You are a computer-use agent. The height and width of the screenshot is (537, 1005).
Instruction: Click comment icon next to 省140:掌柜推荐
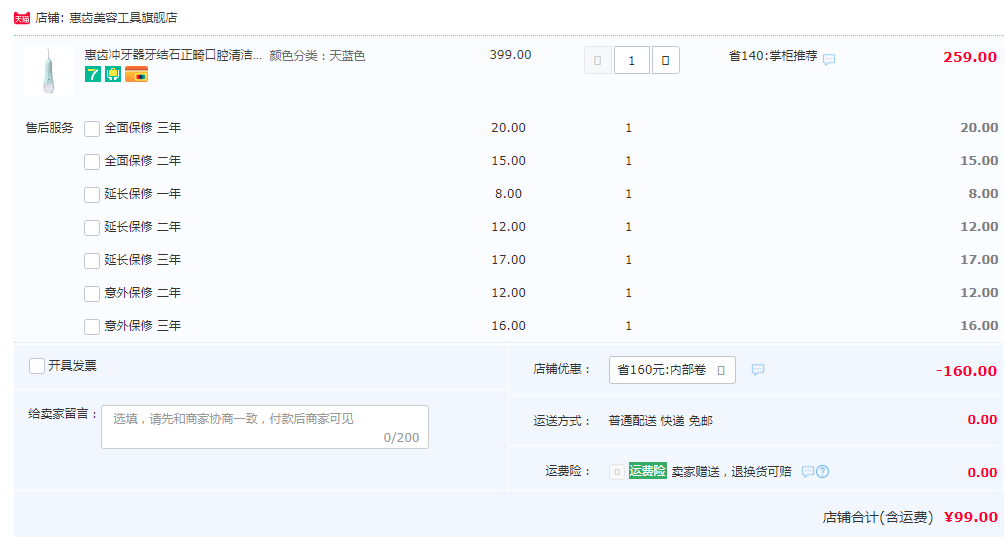click(x=829, y=60)
